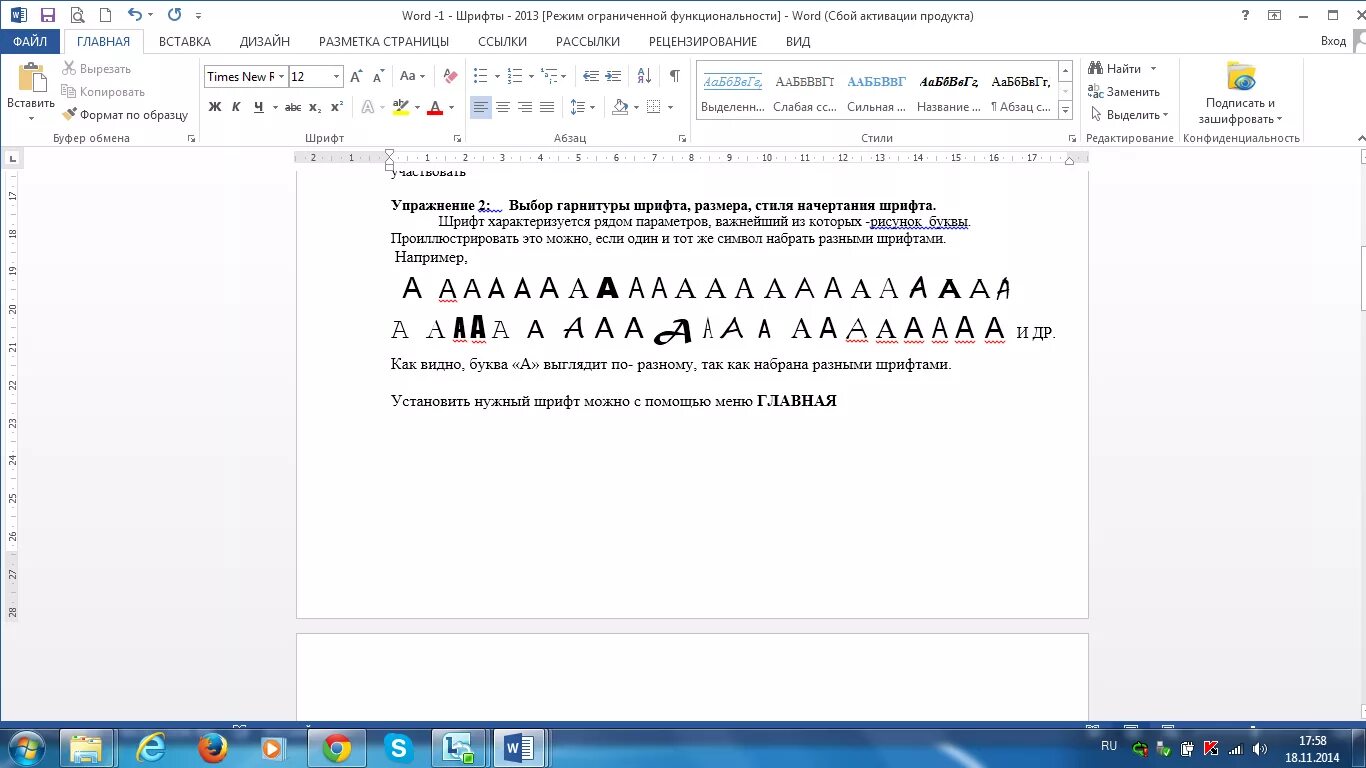Open the font size dropdown
Image resolution: width=1366 pixels, height=768 pixels.
(336, 76)
